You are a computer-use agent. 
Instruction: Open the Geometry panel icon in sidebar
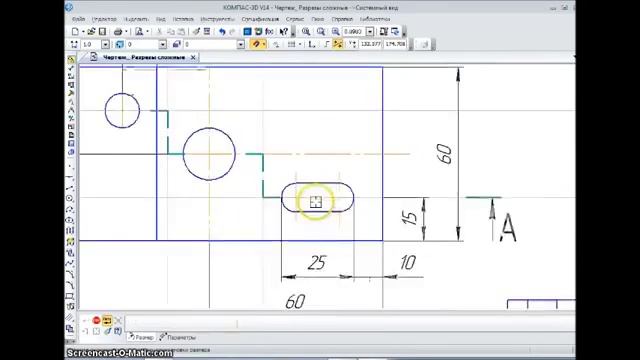(71, 59)
